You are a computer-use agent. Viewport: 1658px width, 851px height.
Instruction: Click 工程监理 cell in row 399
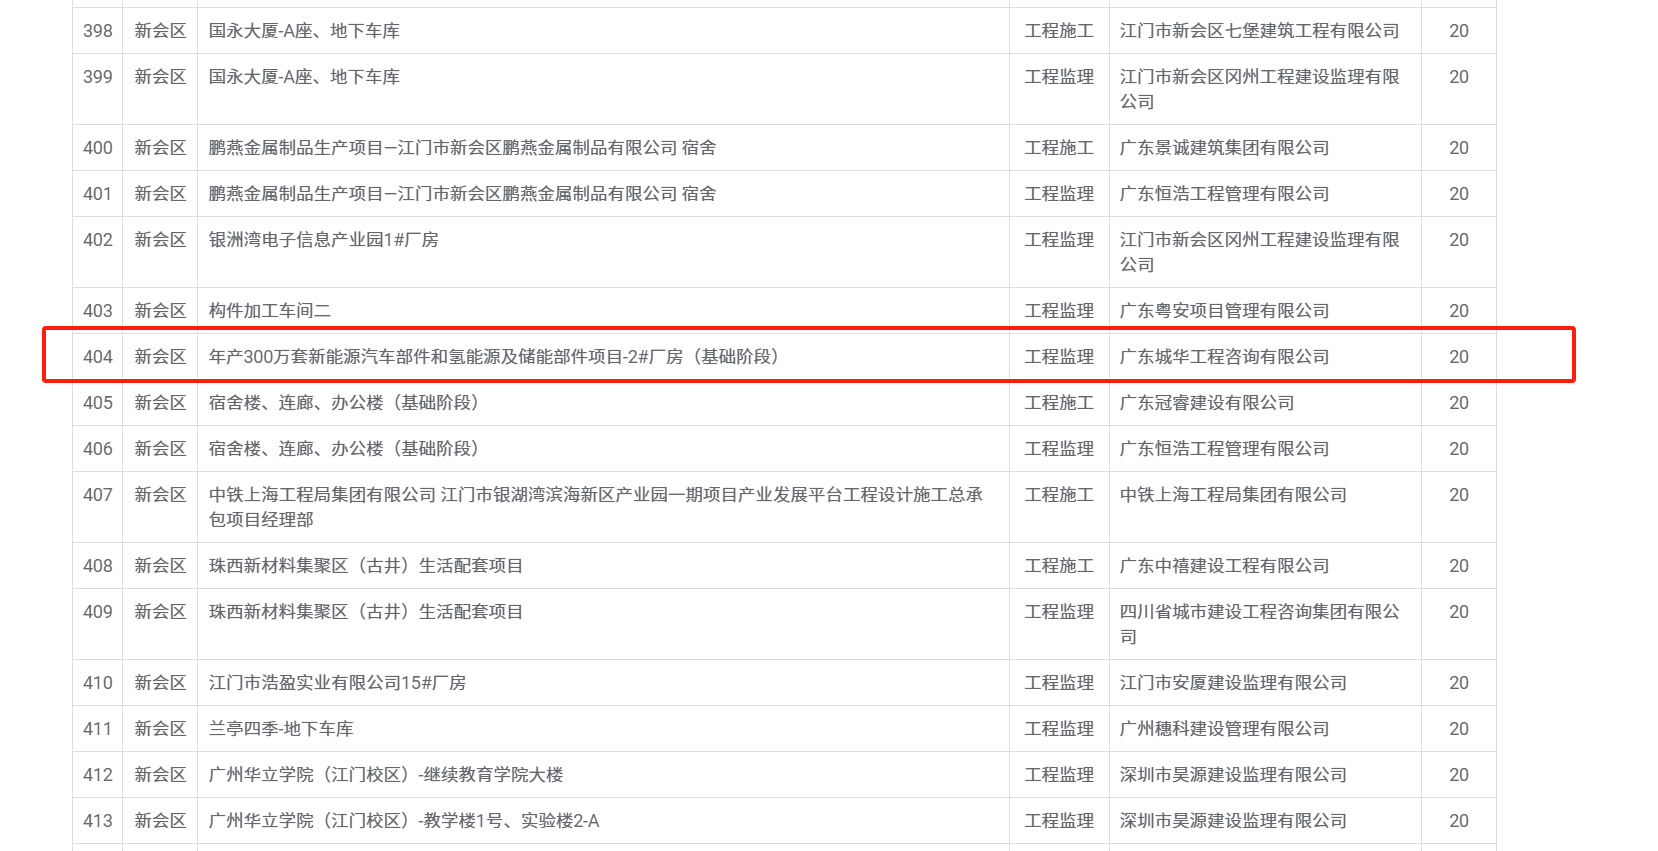1059,77
